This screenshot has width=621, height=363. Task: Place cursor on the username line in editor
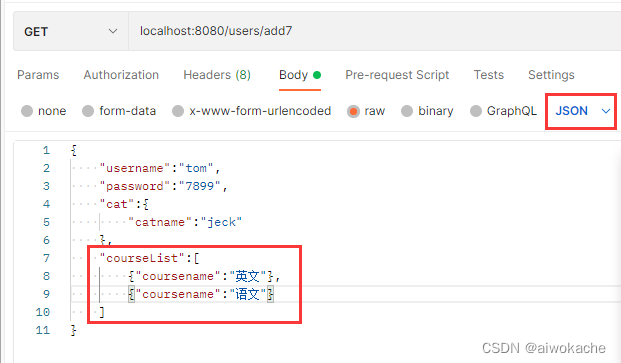click(x=160, y=168)
